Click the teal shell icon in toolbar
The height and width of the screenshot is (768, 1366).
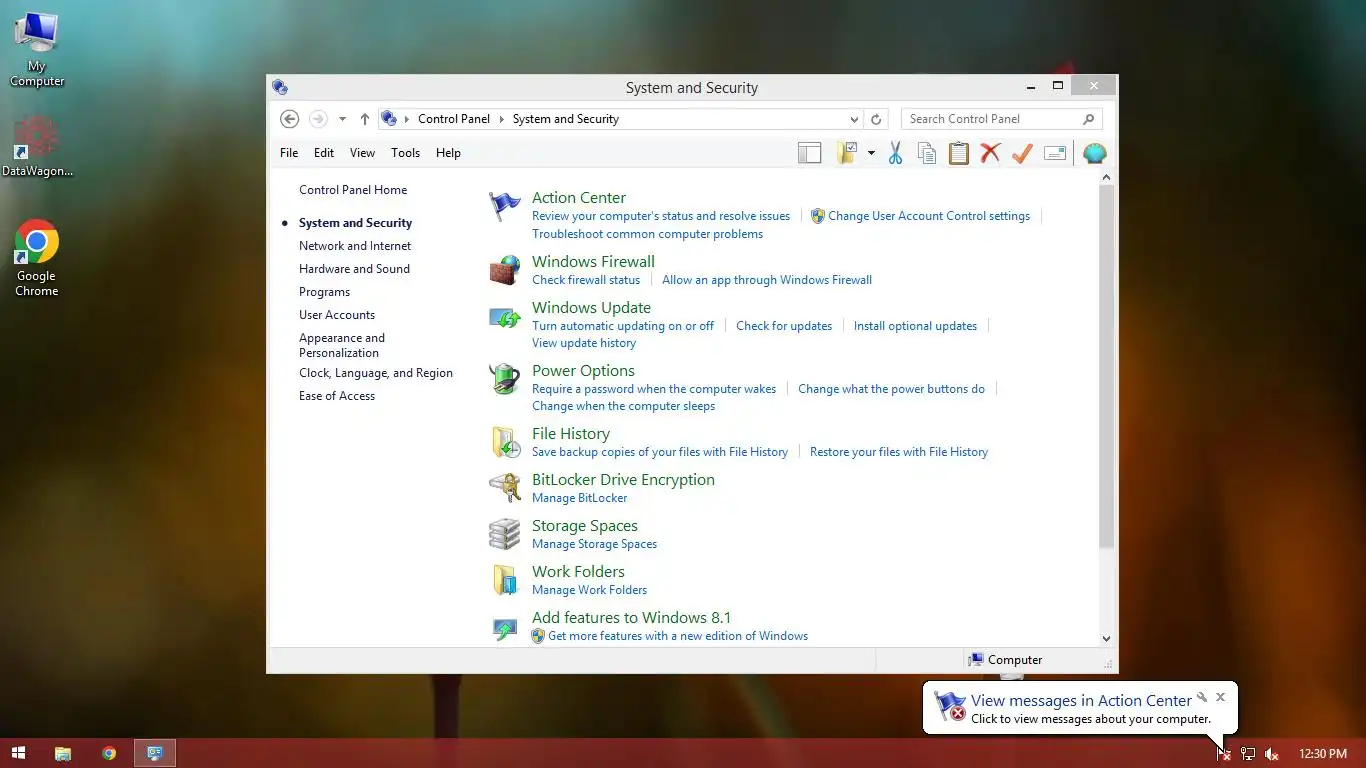point(1095,153)
